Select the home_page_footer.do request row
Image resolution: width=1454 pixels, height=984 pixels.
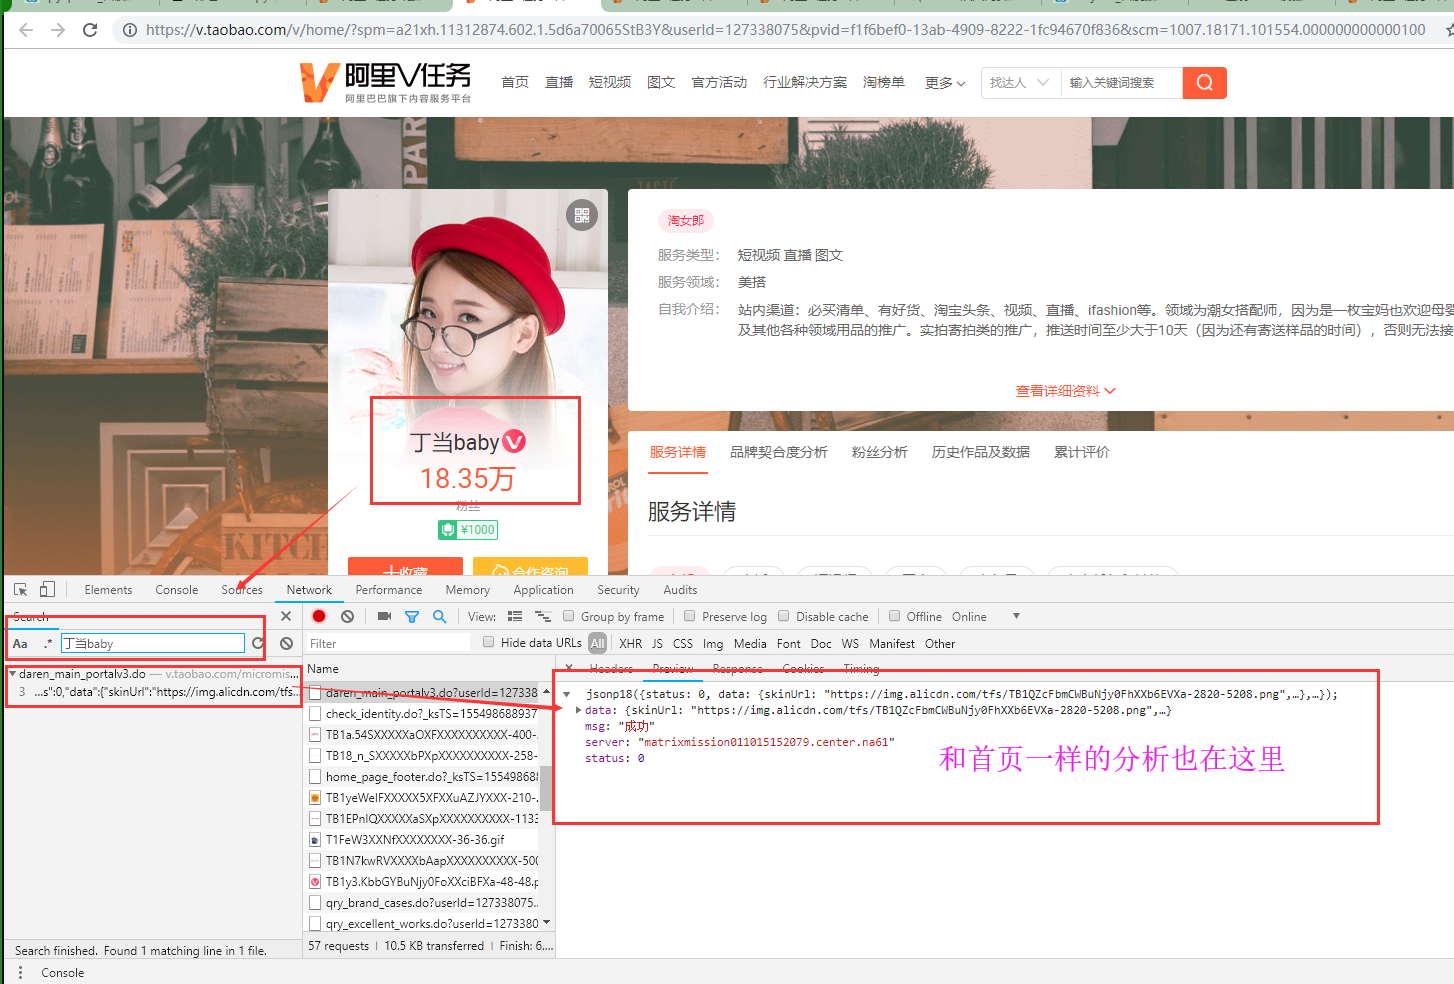pos(422,777)
